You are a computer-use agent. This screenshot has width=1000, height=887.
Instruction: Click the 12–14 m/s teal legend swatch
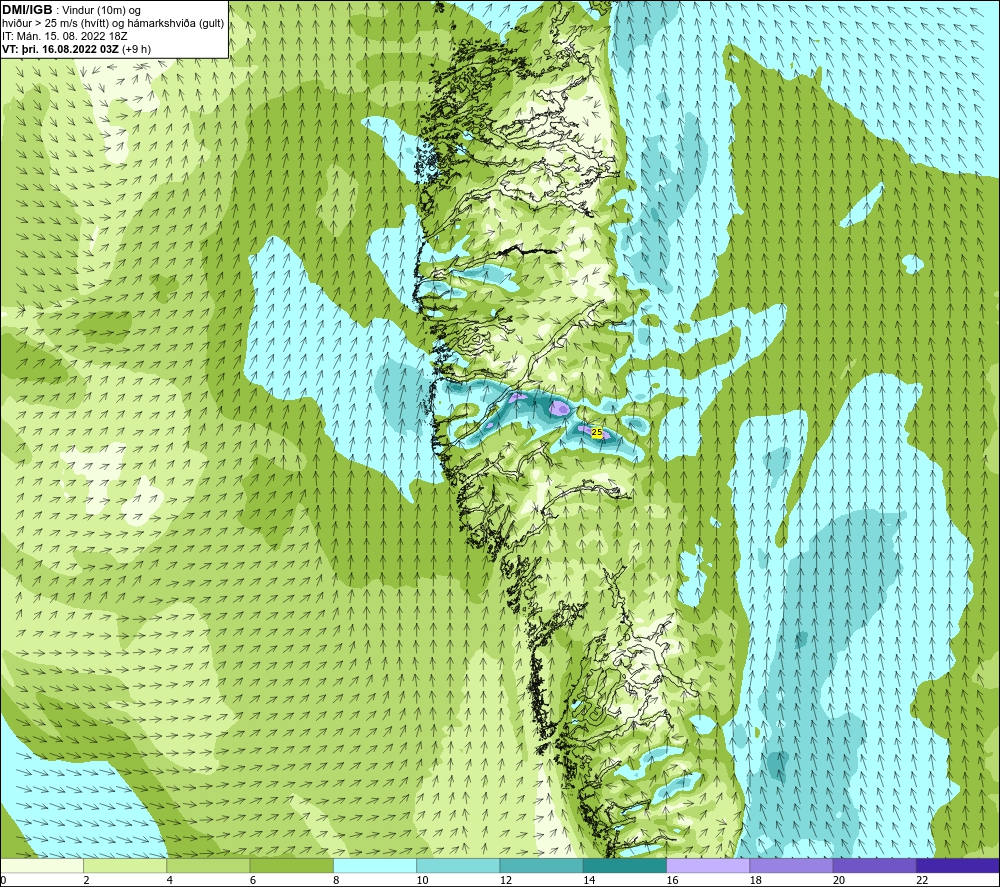click(541, 865)
